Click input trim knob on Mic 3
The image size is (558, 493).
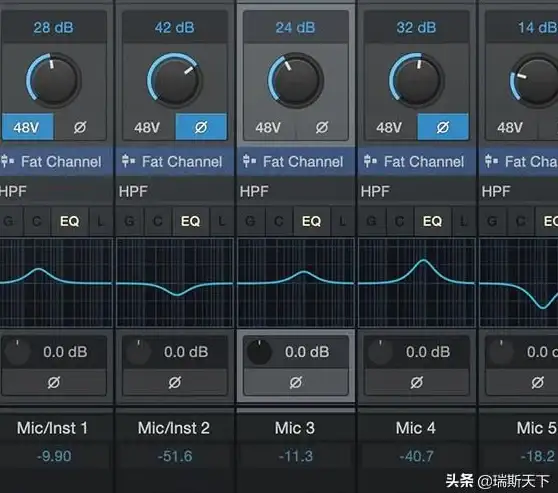point(259,352)
